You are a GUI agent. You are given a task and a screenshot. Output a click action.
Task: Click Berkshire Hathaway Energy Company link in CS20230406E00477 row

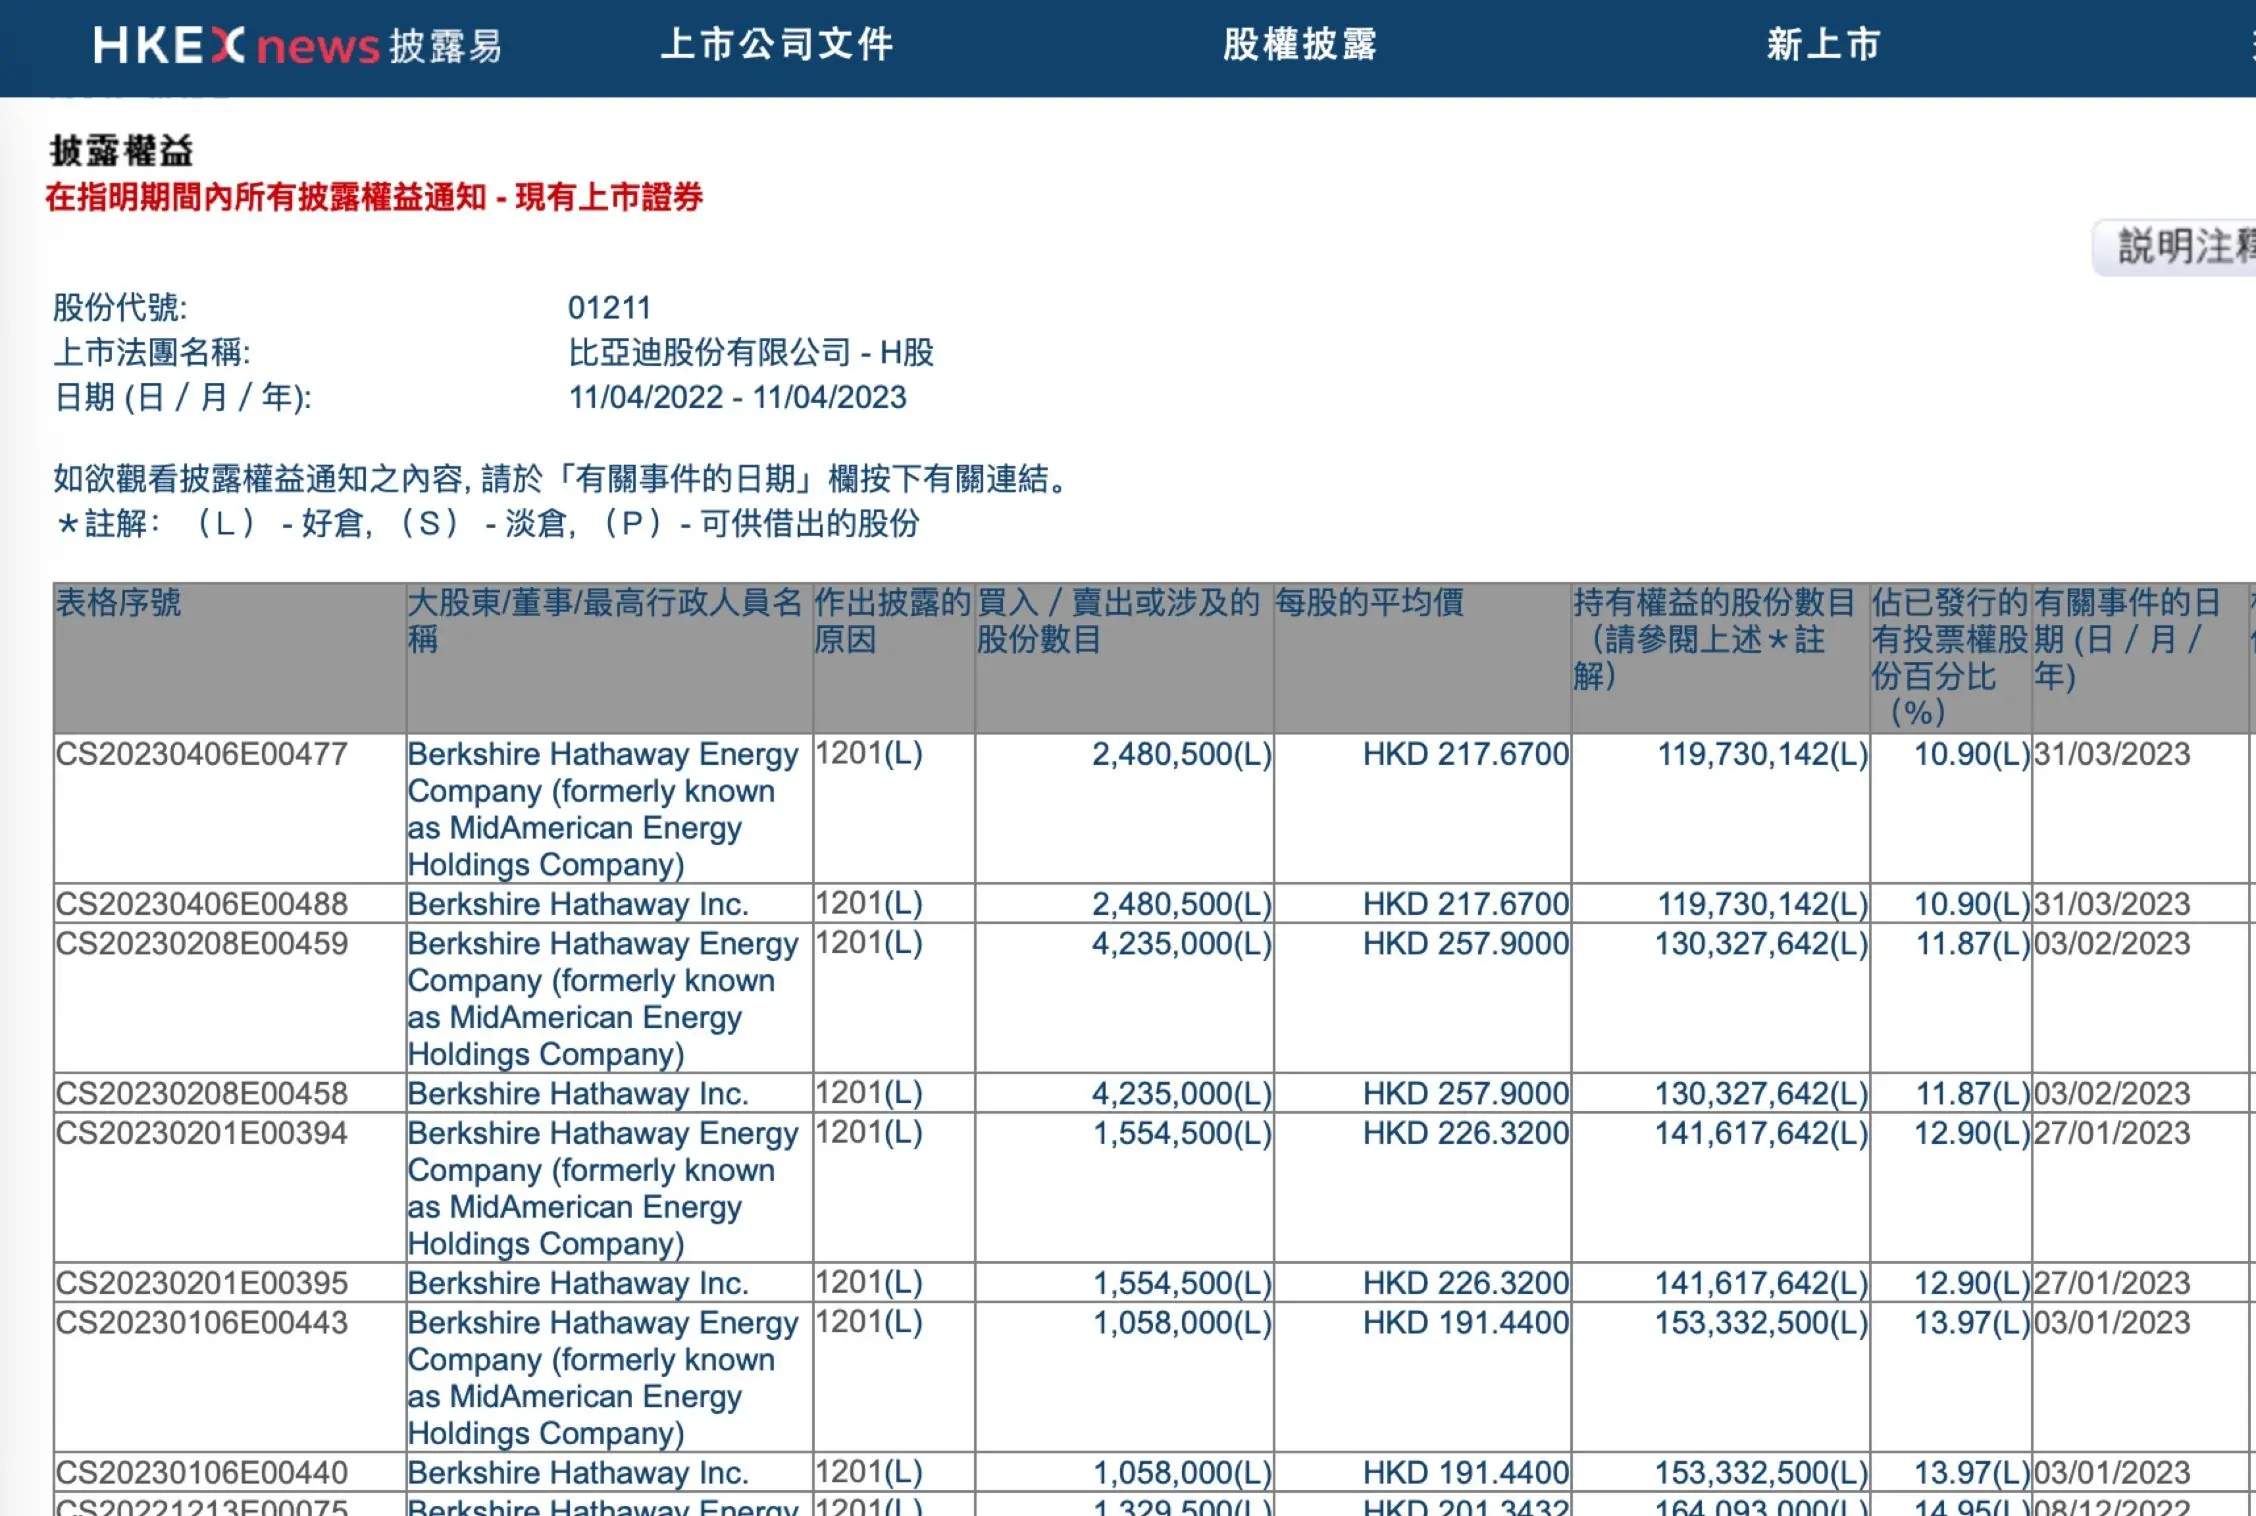click(x=603, y=809)
